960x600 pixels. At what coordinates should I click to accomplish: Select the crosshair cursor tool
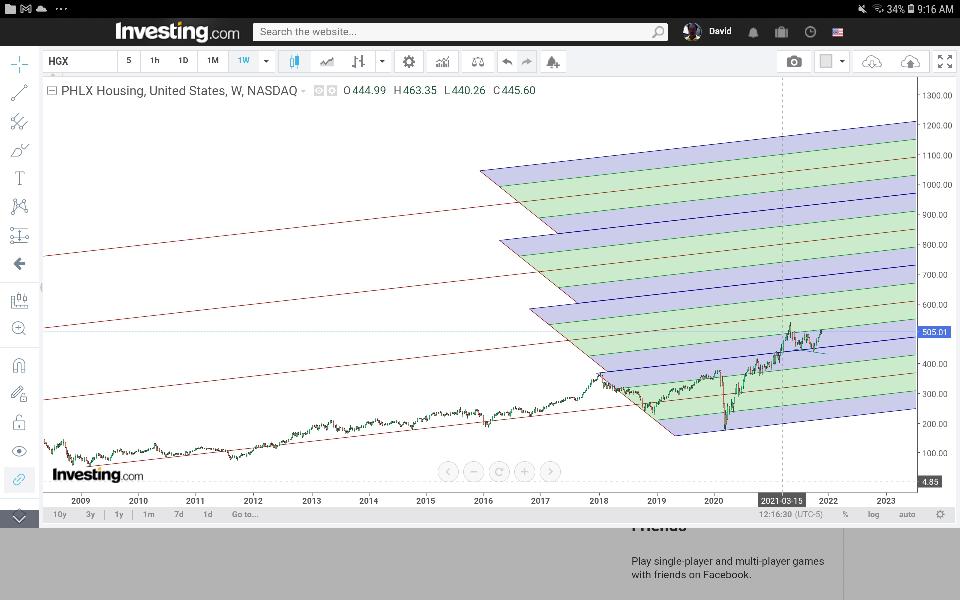(19, 64)
